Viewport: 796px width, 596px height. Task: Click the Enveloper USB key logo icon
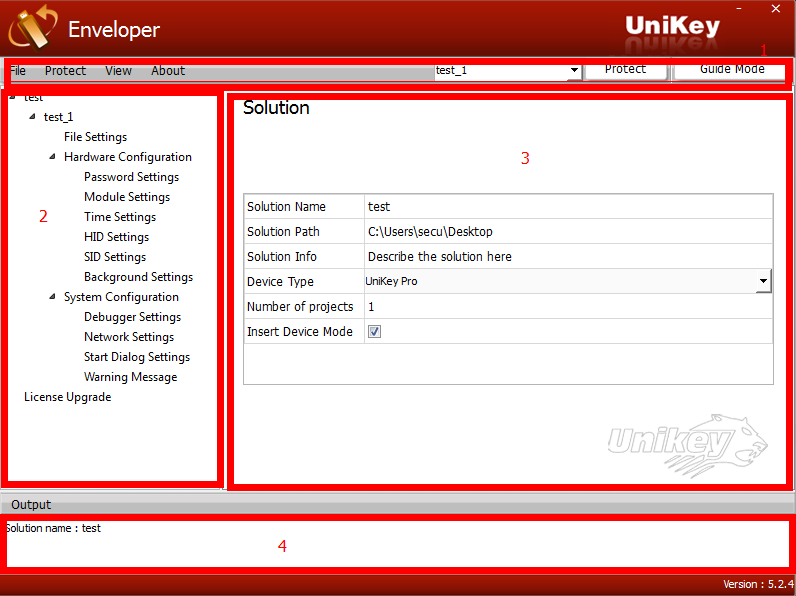pos(33,28)
